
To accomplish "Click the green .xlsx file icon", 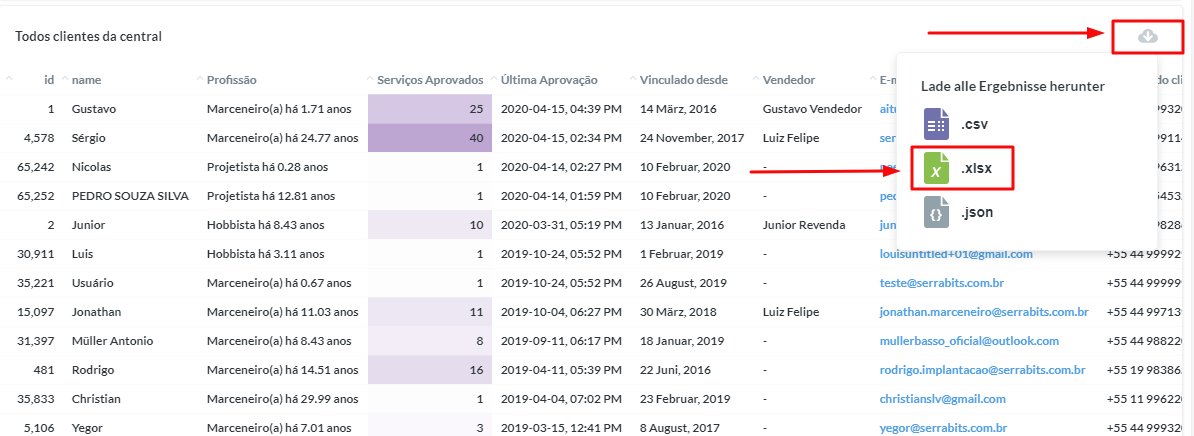I will pos(936,169).
